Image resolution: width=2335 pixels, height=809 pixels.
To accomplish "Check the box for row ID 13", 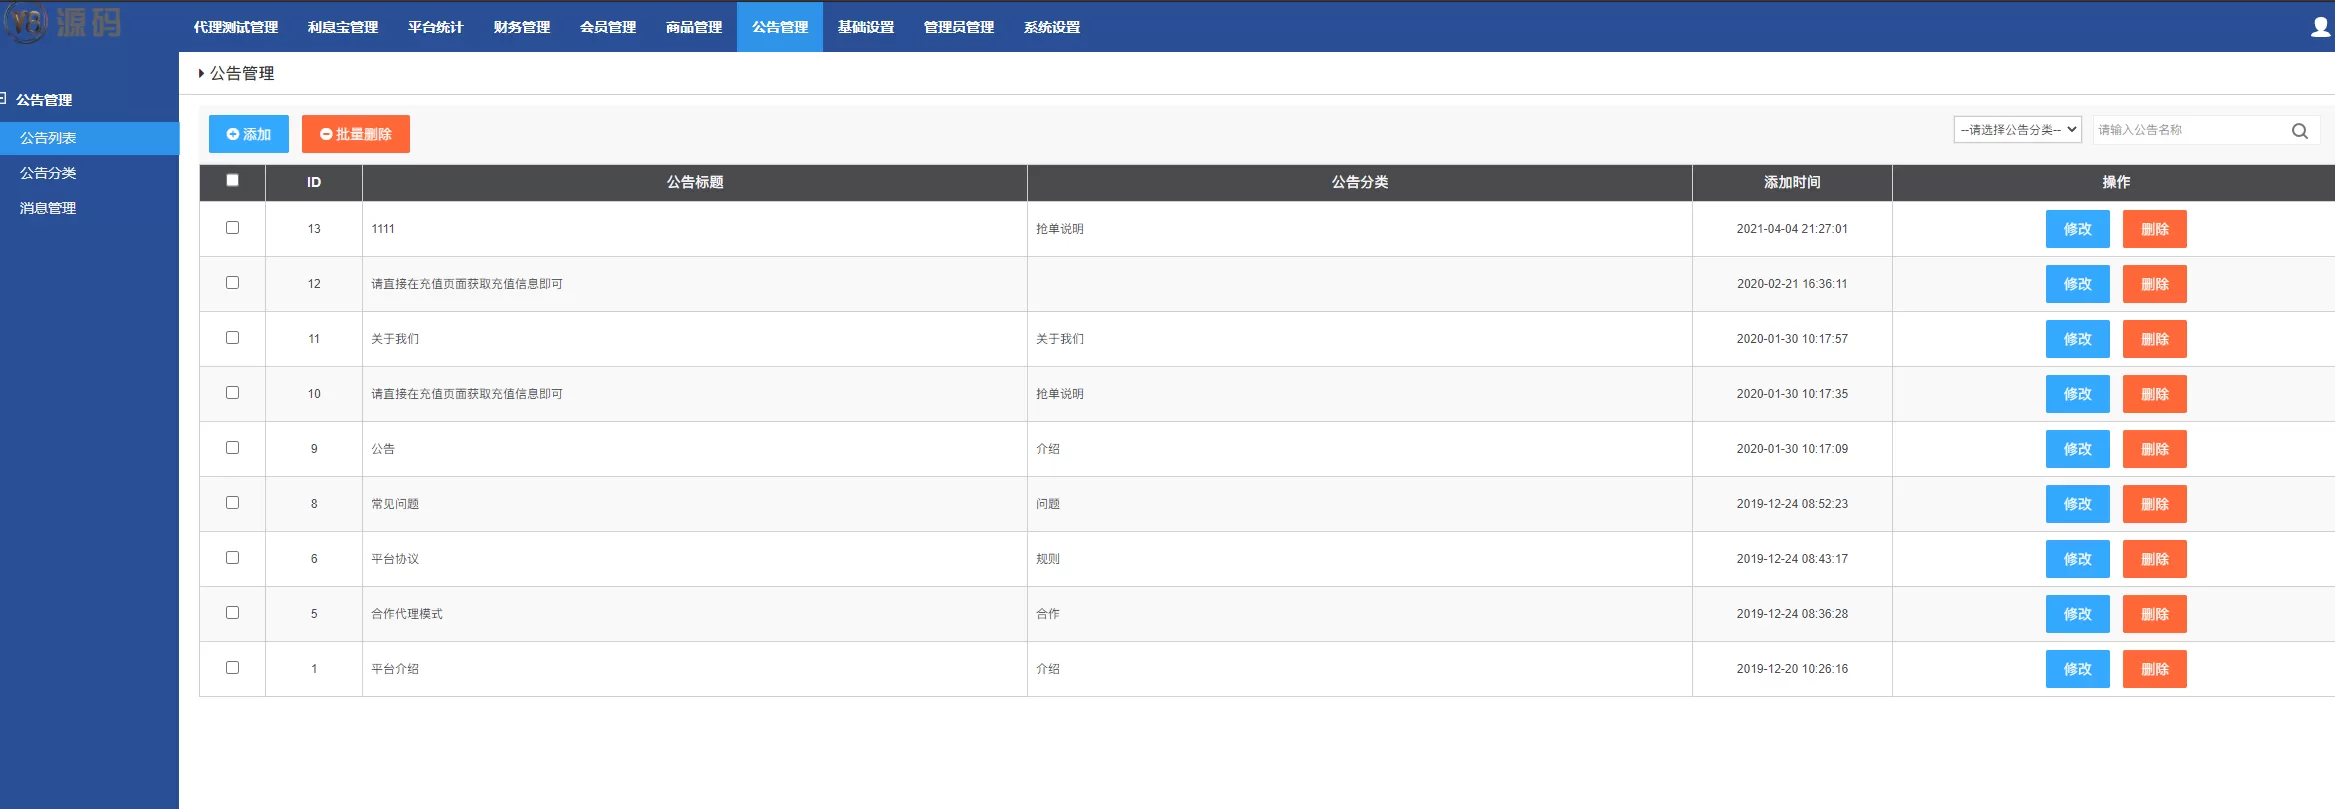I will coord(232,228).
